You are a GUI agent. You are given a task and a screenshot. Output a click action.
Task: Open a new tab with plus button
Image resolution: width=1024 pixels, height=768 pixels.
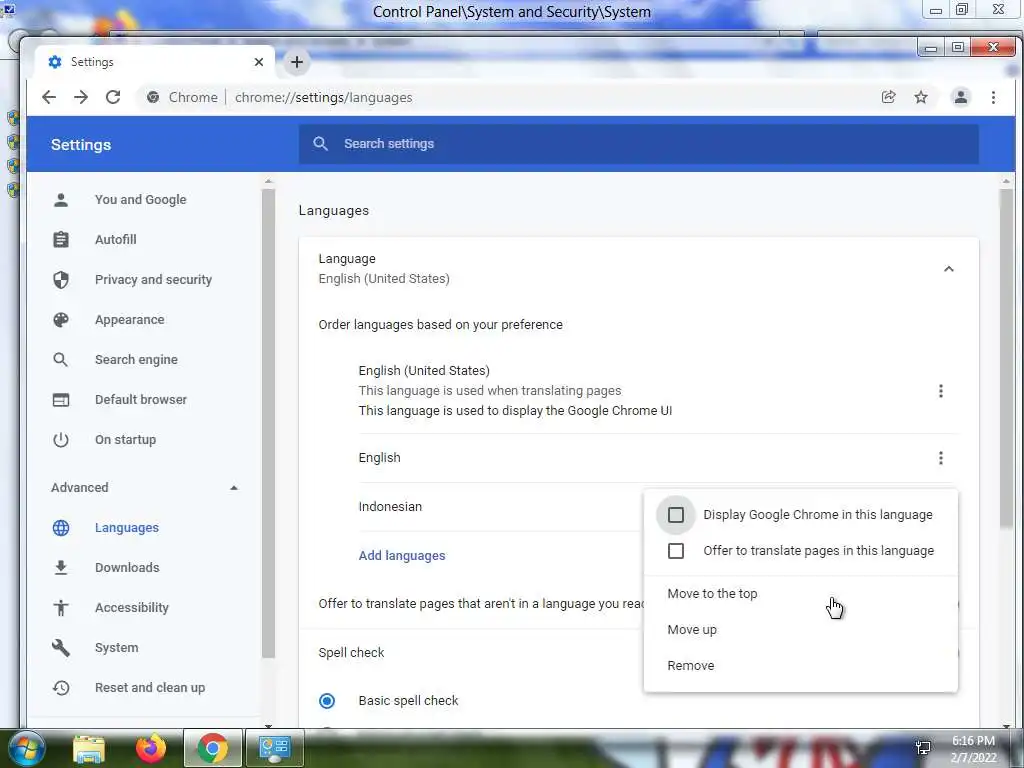coord(297,62)
